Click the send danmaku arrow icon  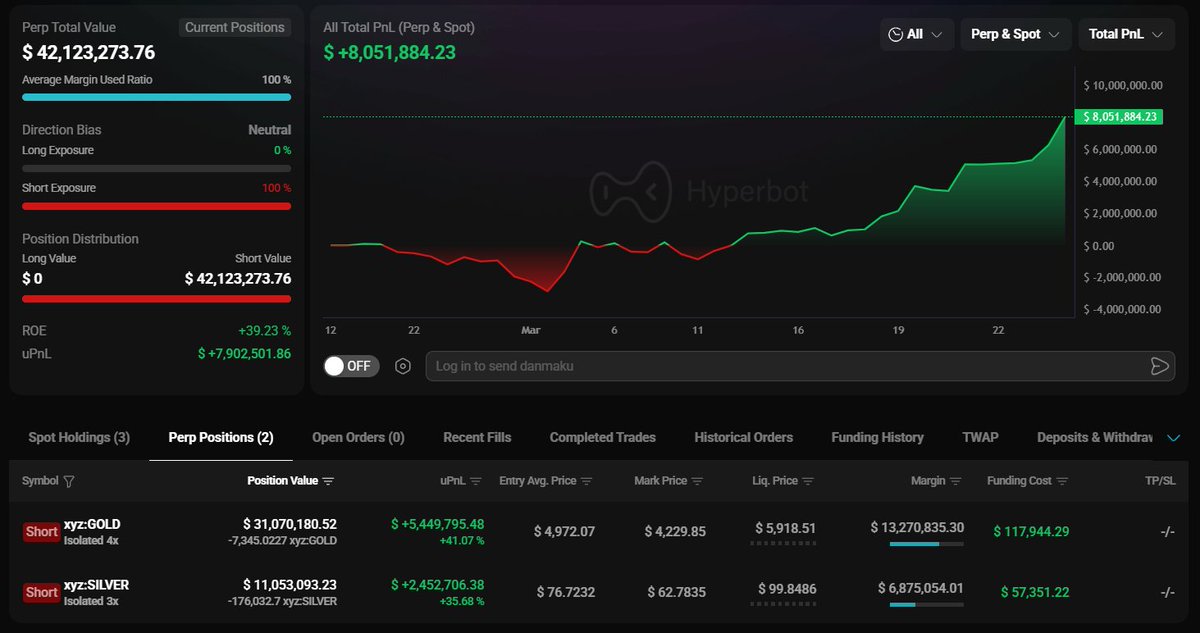1160,366
